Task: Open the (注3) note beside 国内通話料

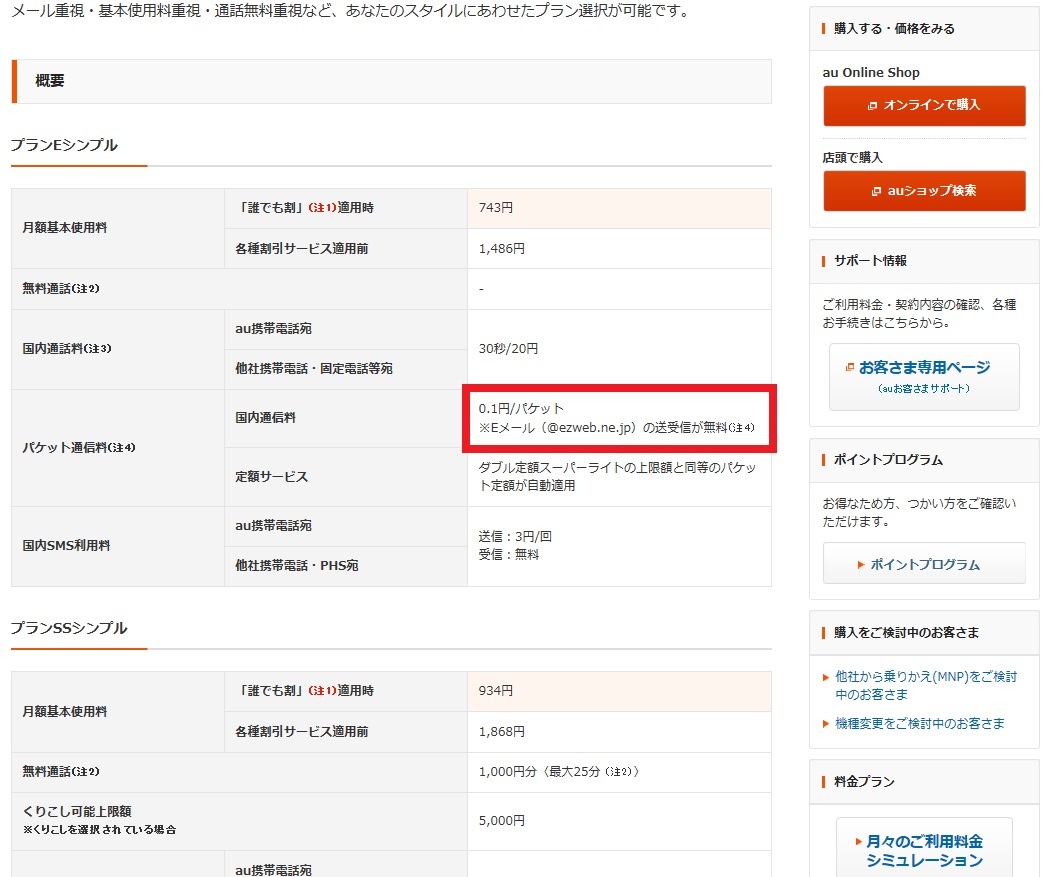Action: tap(99, 349)
